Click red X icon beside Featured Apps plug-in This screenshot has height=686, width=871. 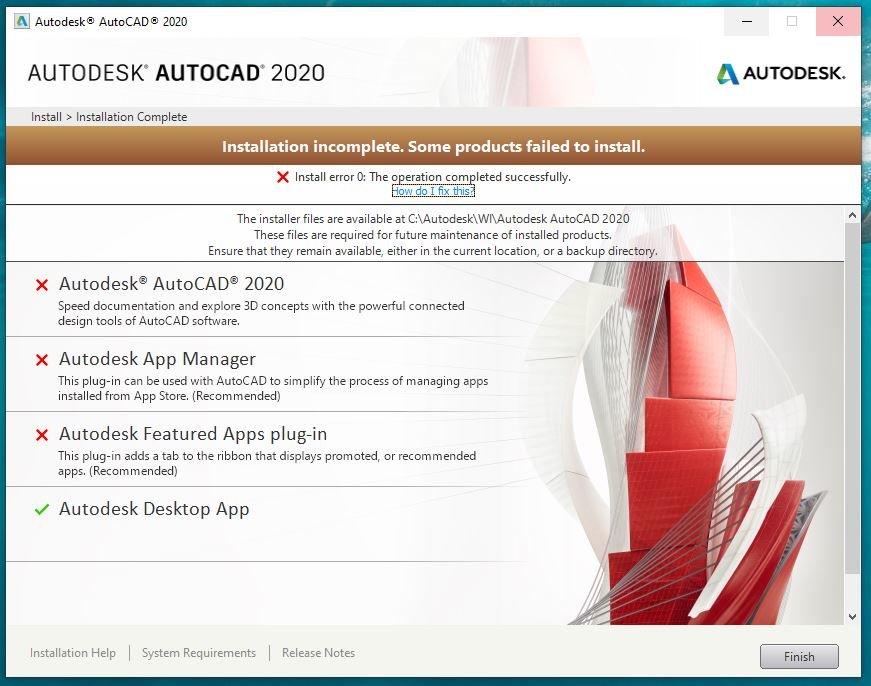[x=42, y=435]
